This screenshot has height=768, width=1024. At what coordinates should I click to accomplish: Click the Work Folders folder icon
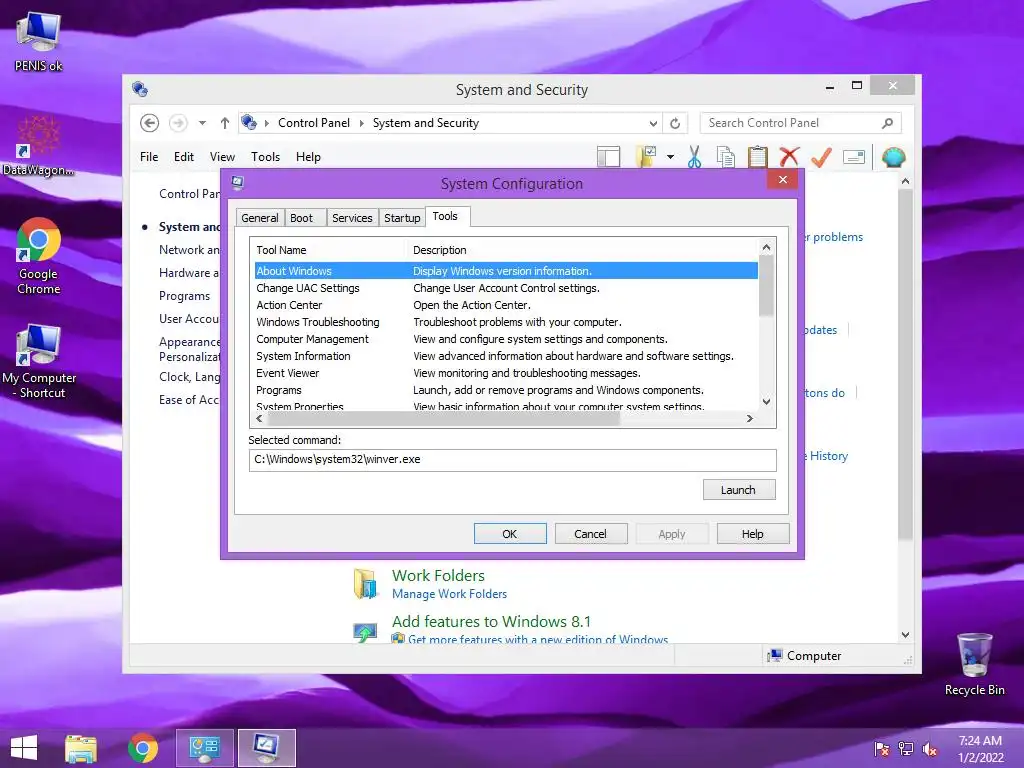tap(366, 583)
